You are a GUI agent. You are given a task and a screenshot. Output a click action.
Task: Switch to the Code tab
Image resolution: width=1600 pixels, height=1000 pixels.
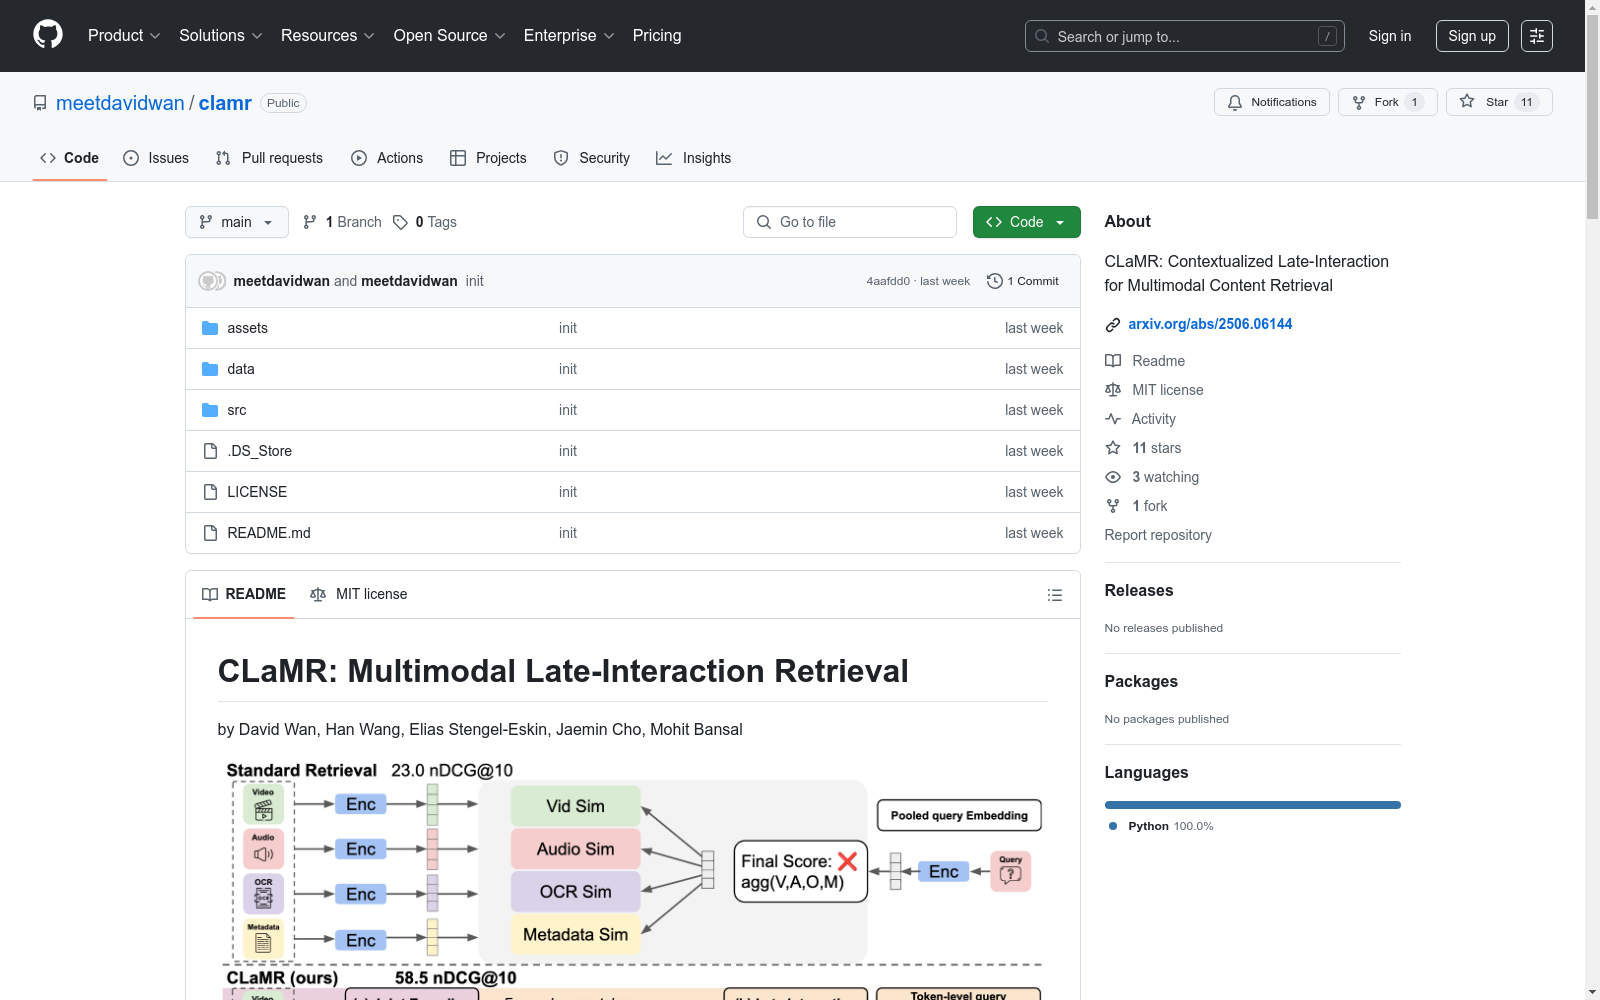(70, 158)
